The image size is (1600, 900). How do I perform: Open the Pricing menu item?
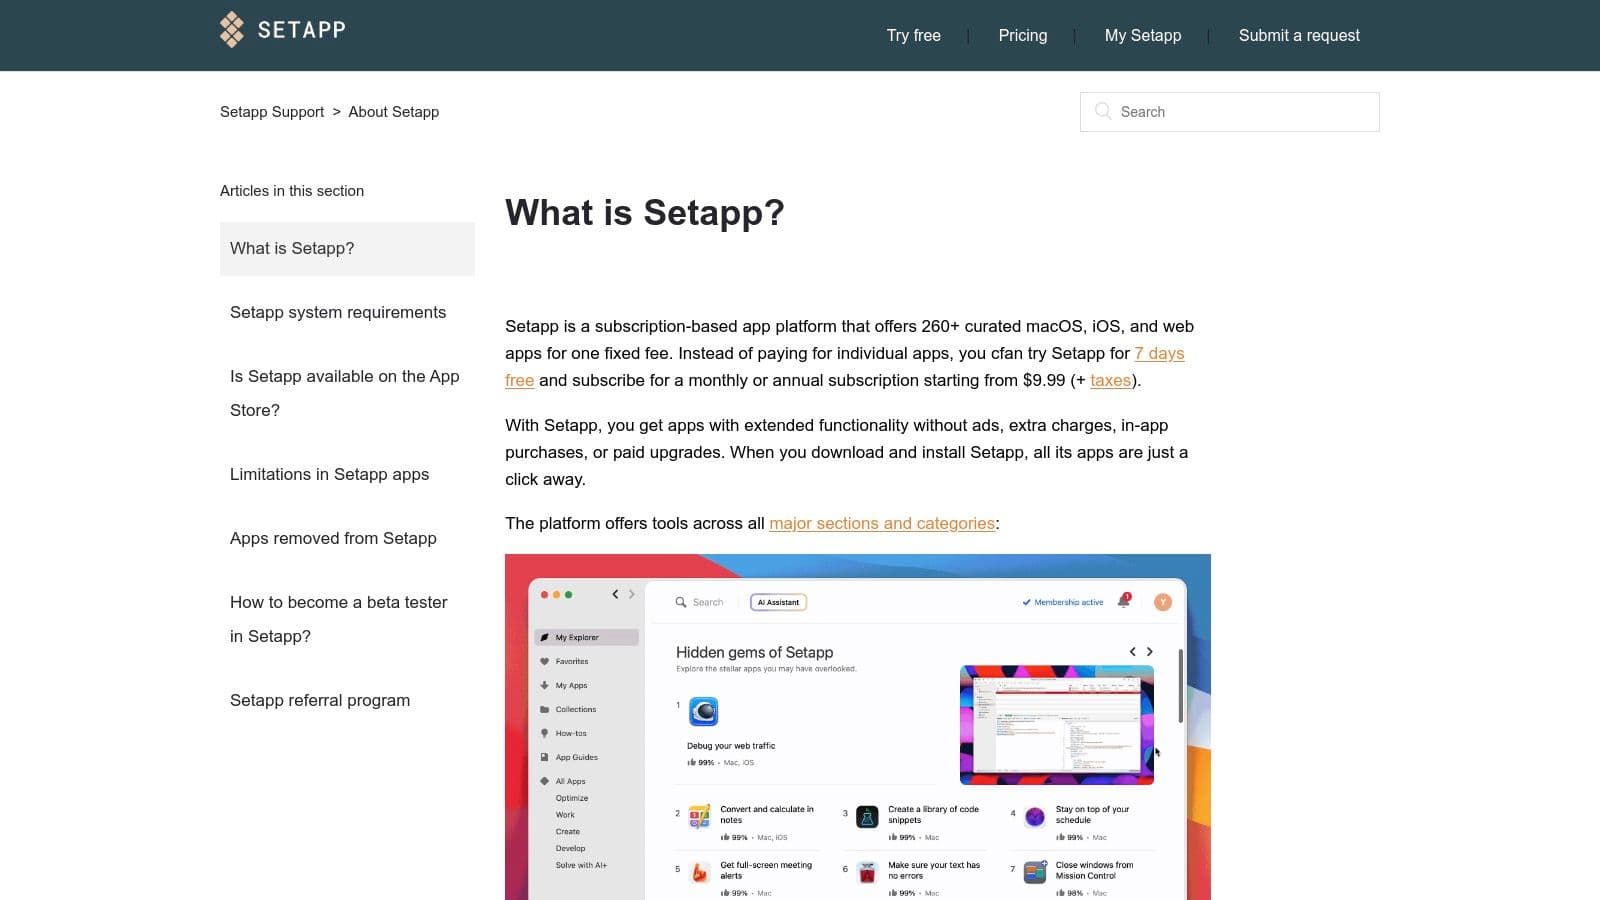click(x=1022, y=35)
